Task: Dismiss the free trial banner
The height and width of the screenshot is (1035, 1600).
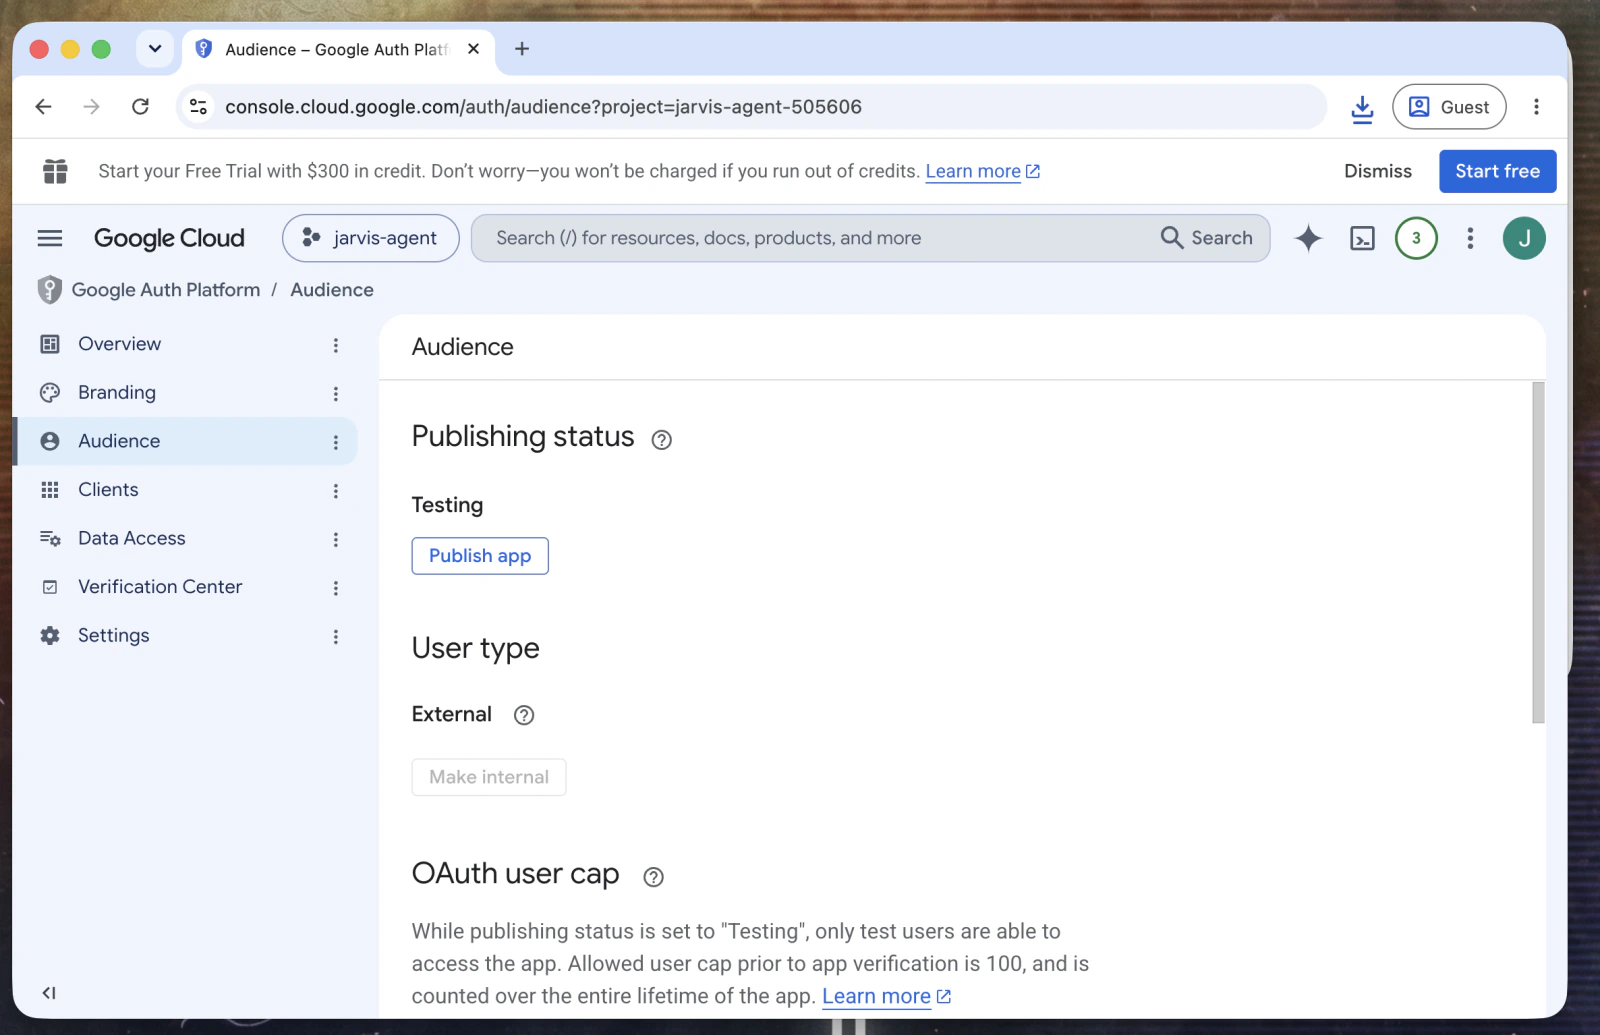Action: click(1378, 171)
